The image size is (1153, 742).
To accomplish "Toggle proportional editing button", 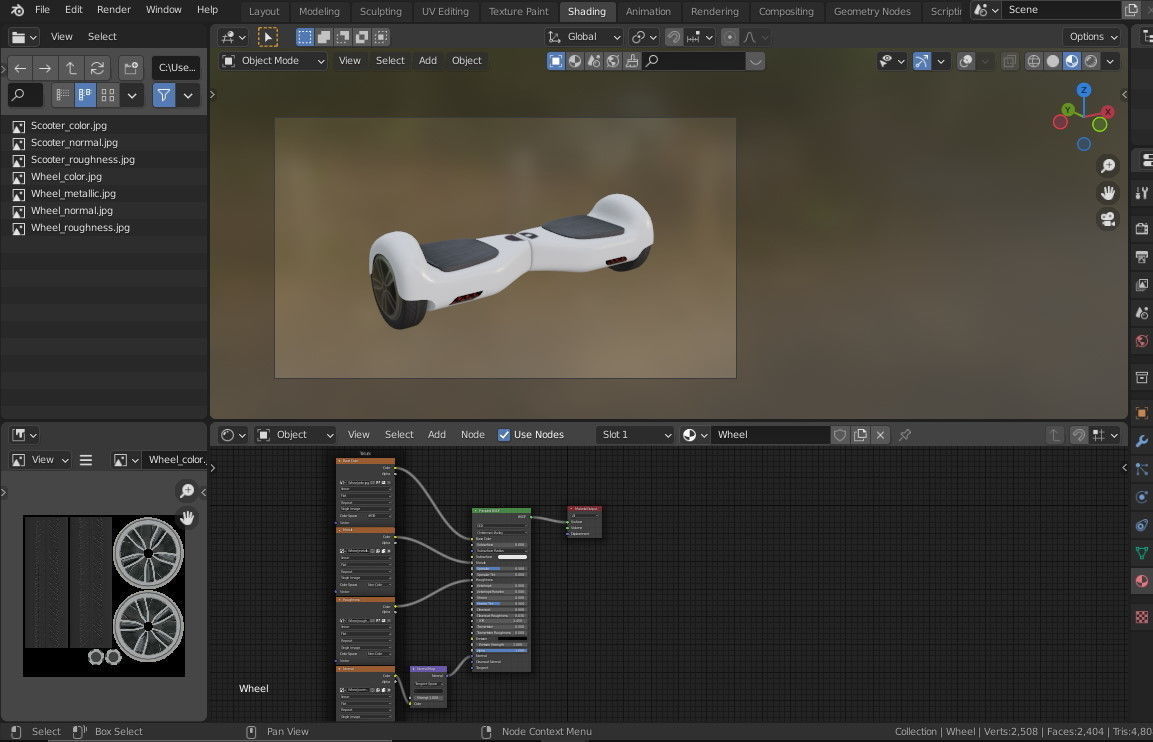I will point(729,37).
